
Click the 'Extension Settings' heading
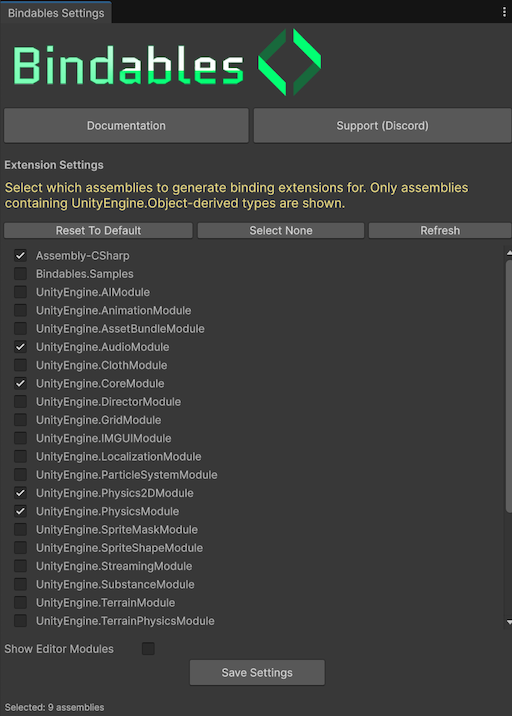[x=54, y=165]
